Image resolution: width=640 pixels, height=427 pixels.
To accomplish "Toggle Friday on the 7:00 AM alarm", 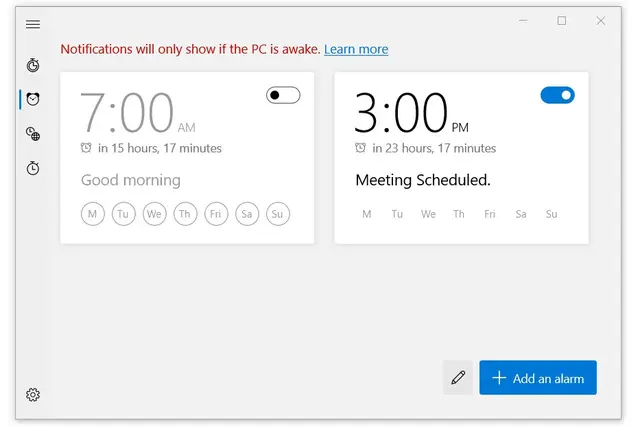I will (216, 214).
